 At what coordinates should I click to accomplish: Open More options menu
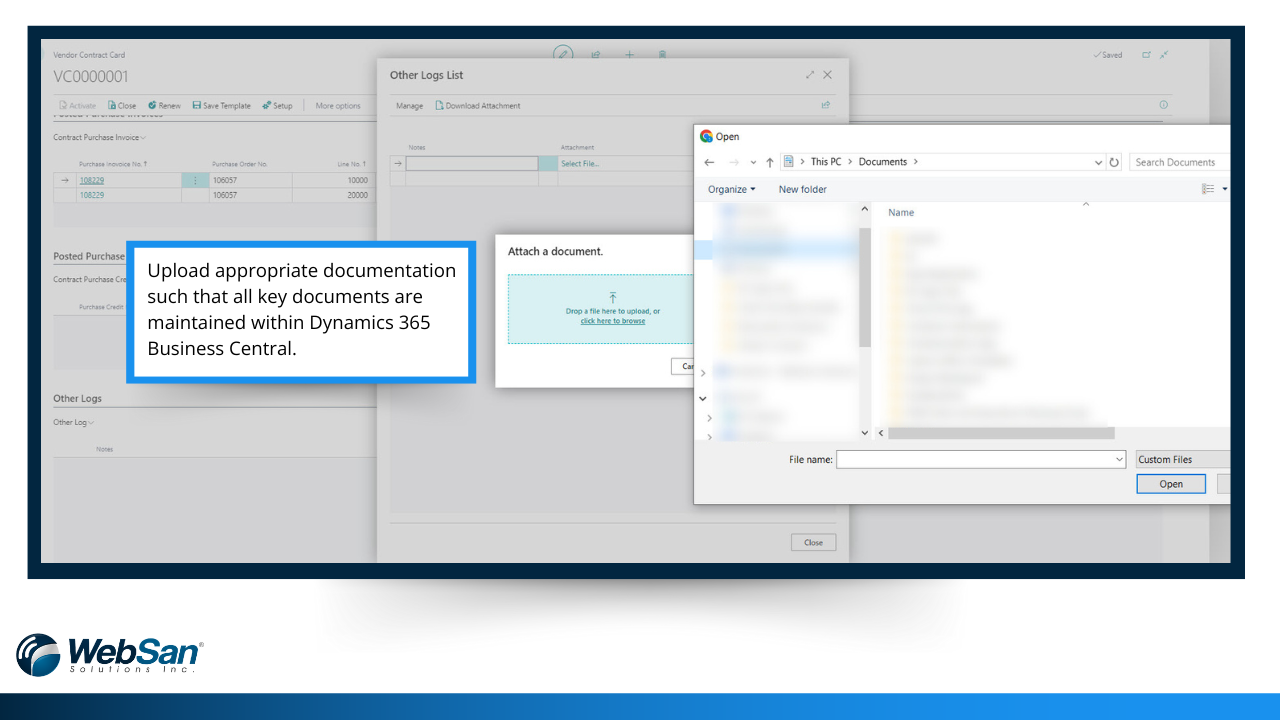pos(338,106)
